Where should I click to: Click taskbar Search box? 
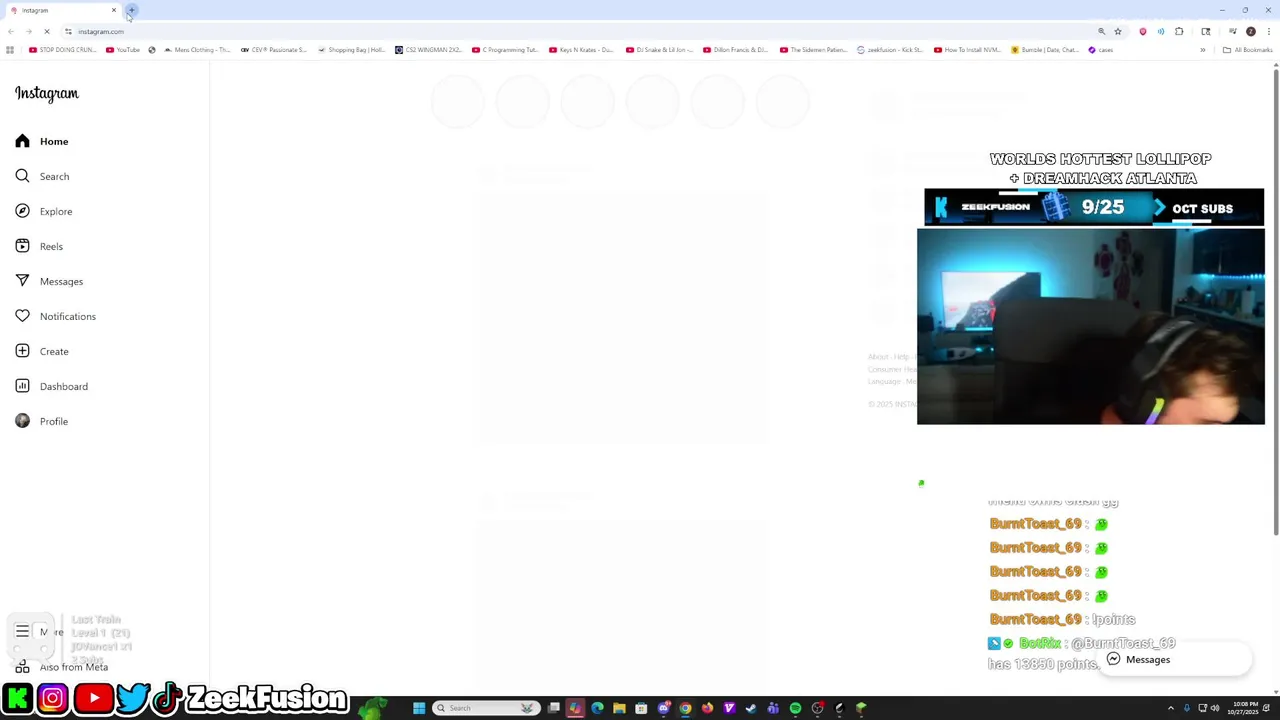pyautogui.click(x=486, y=708)
